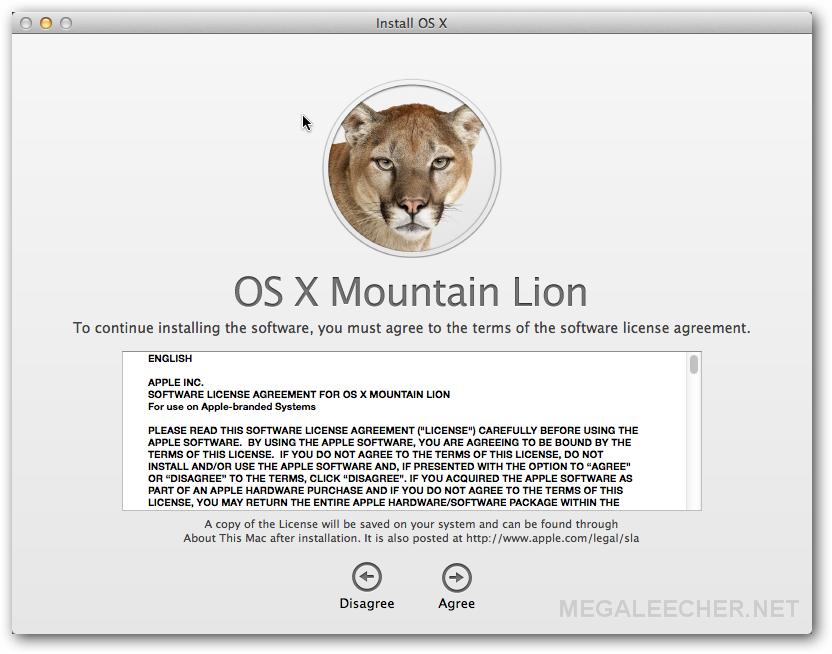Close the Install OS X window
832x654 pixels.
(x=26, y=23)
